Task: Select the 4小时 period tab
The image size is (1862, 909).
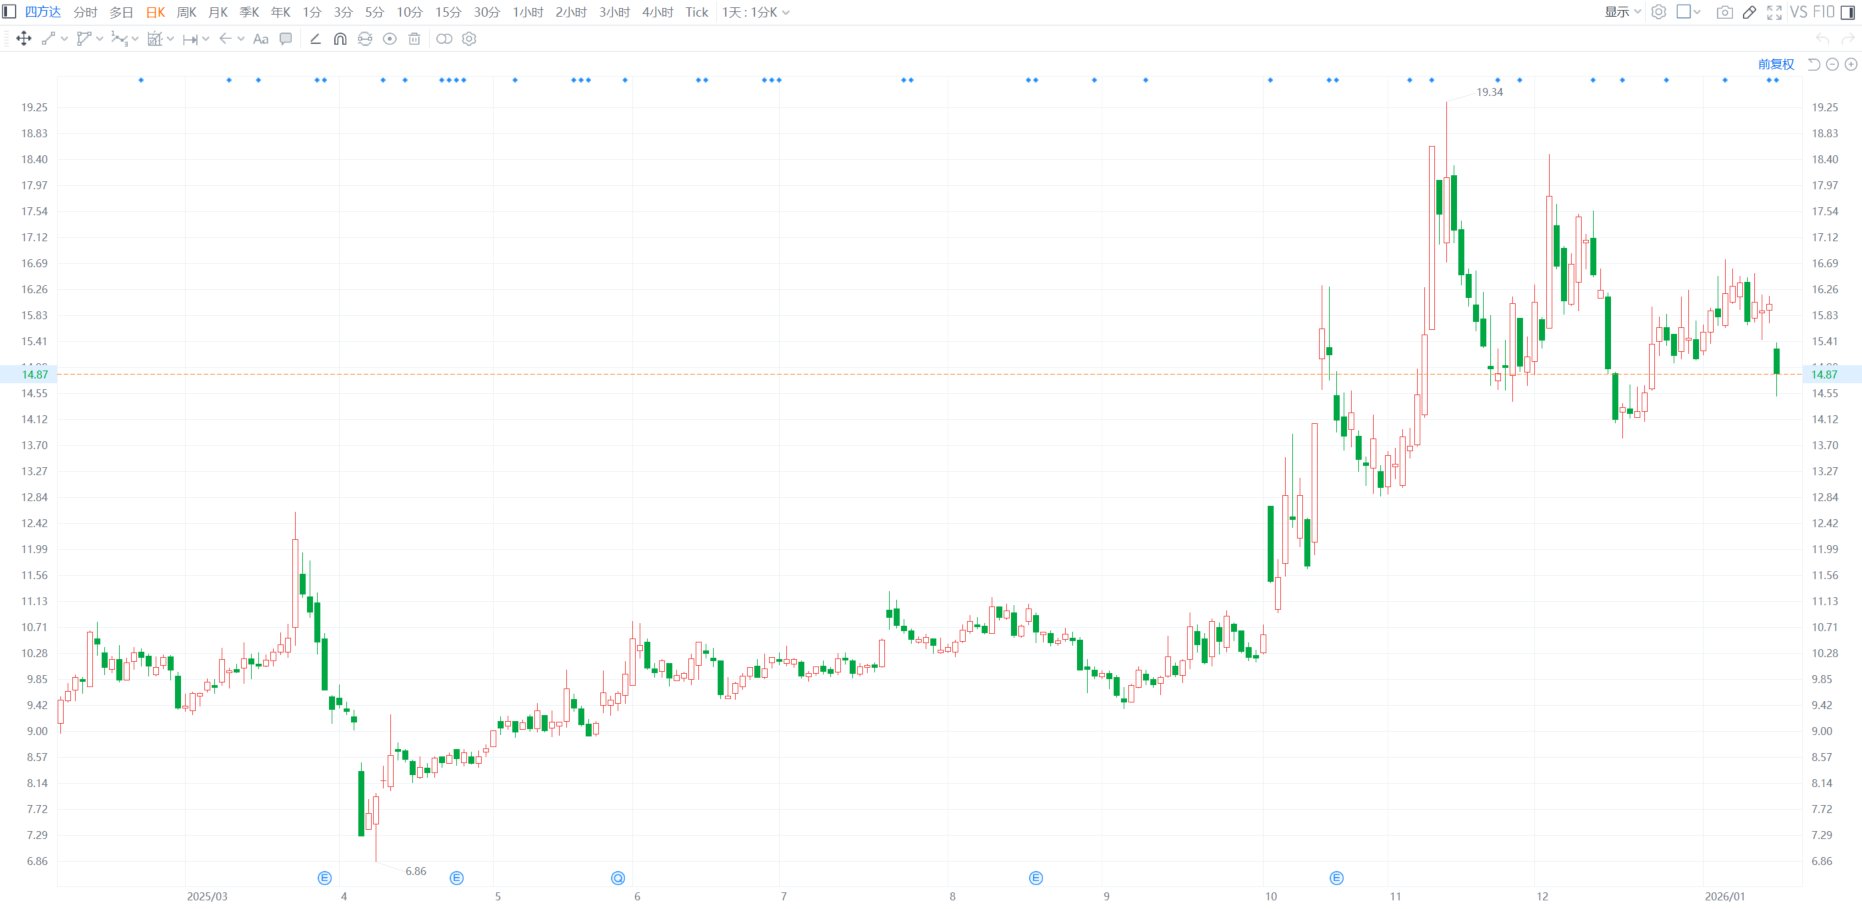Action: click(x=658, y=12)
